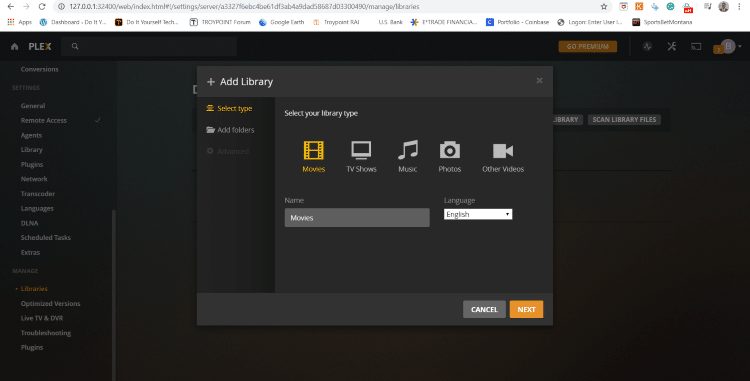Screen dimensions: 750x381
Task: Open the Chrome three-dot menu
Action: pos(739,7)
